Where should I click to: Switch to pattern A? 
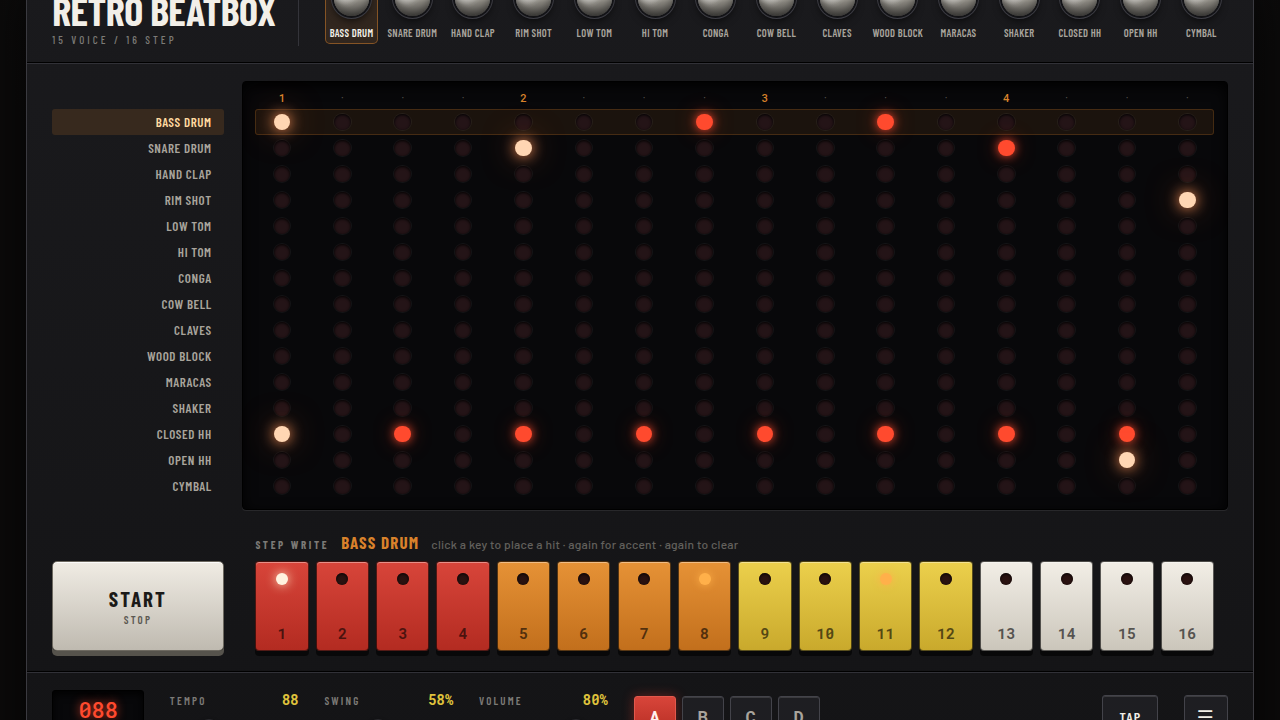[x=655, y=708]
